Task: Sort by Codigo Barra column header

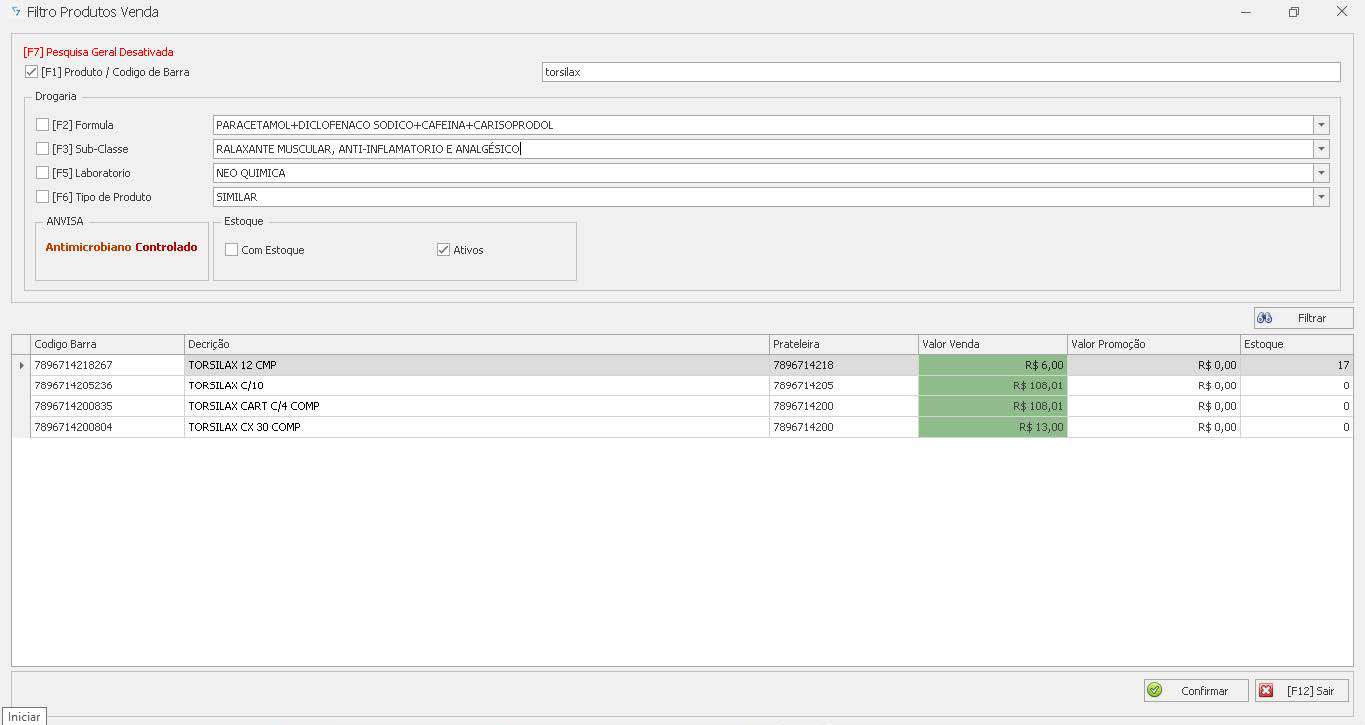Action: [107, 344]
